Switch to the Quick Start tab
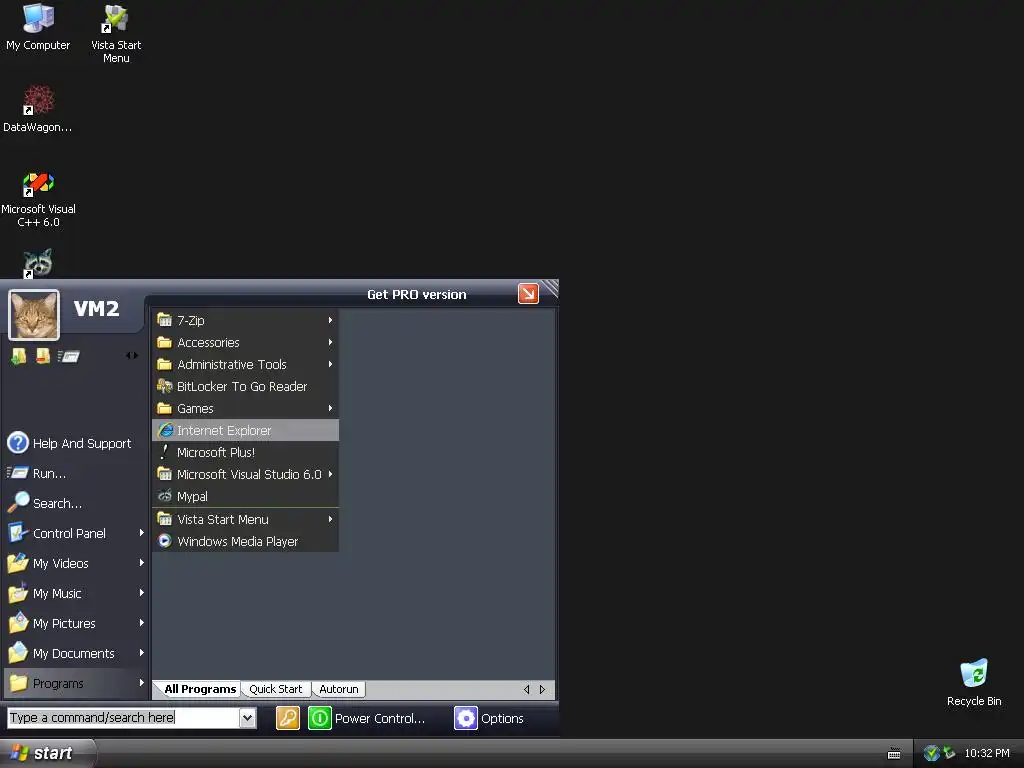 pyautogui.click(x=276, y=689)
